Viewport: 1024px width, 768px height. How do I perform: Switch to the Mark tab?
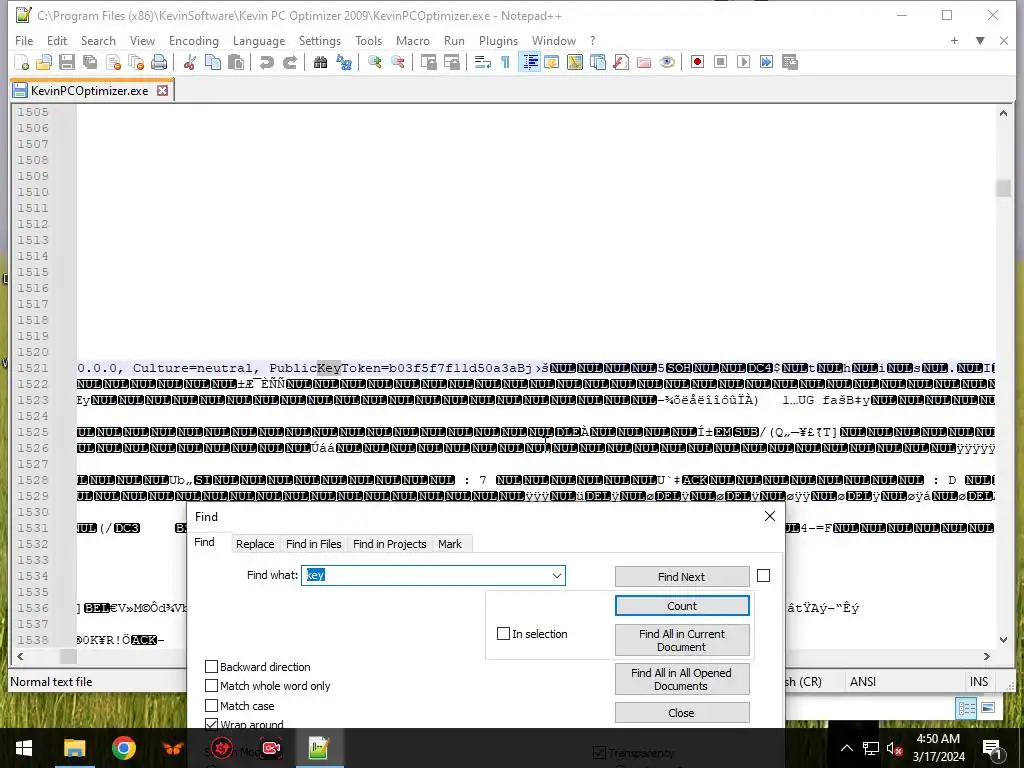coord(450,544)
